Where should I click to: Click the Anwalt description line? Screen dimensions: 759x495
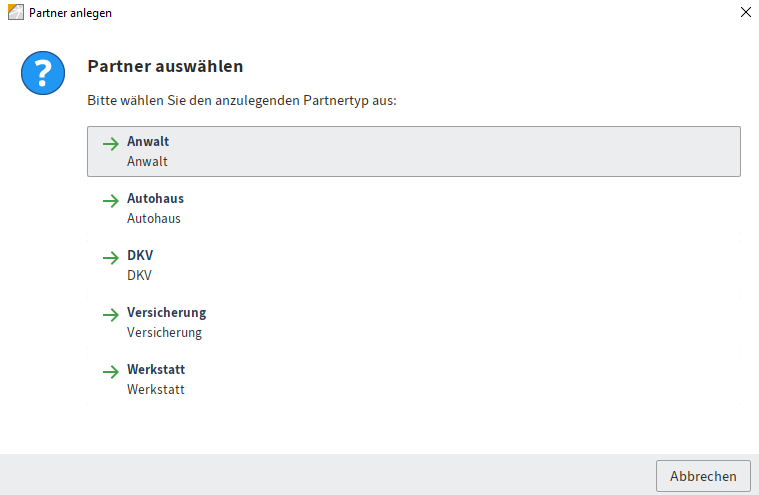(x=147, y=161)
